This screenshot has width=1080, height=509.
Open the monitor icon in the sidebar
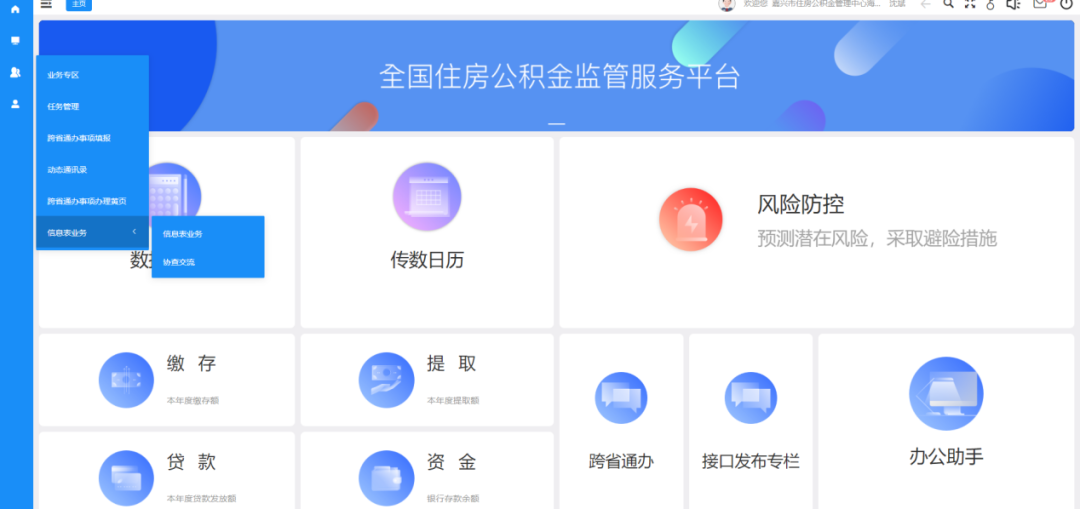coord(15,41)
